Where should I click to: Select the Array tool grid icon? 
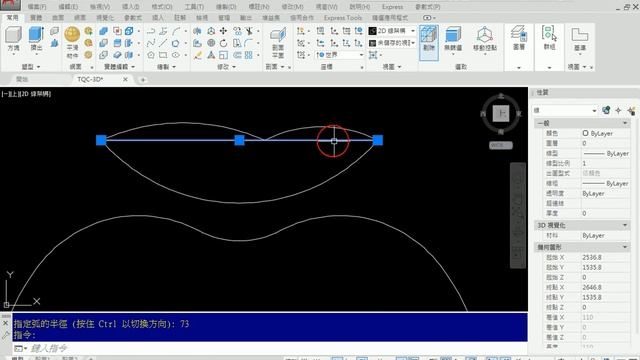pyautogui.click(x=249, y=55)
